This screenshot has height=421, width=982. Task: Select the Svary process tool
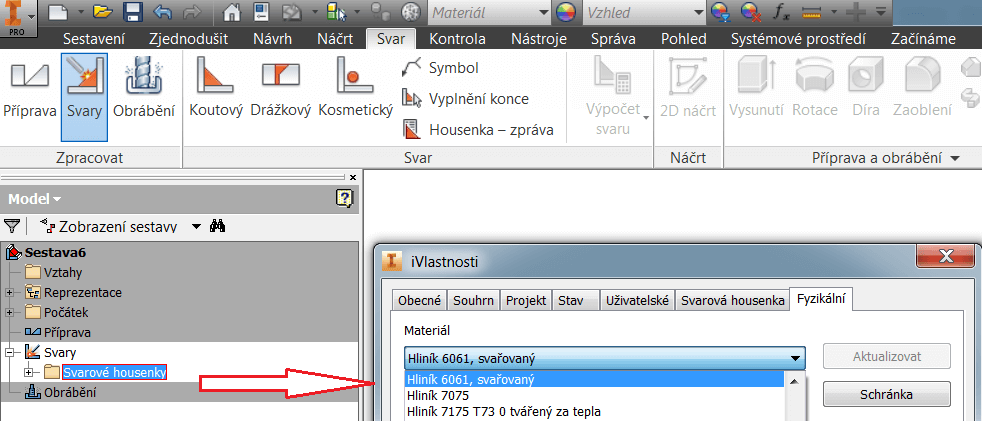coord(85,96)
